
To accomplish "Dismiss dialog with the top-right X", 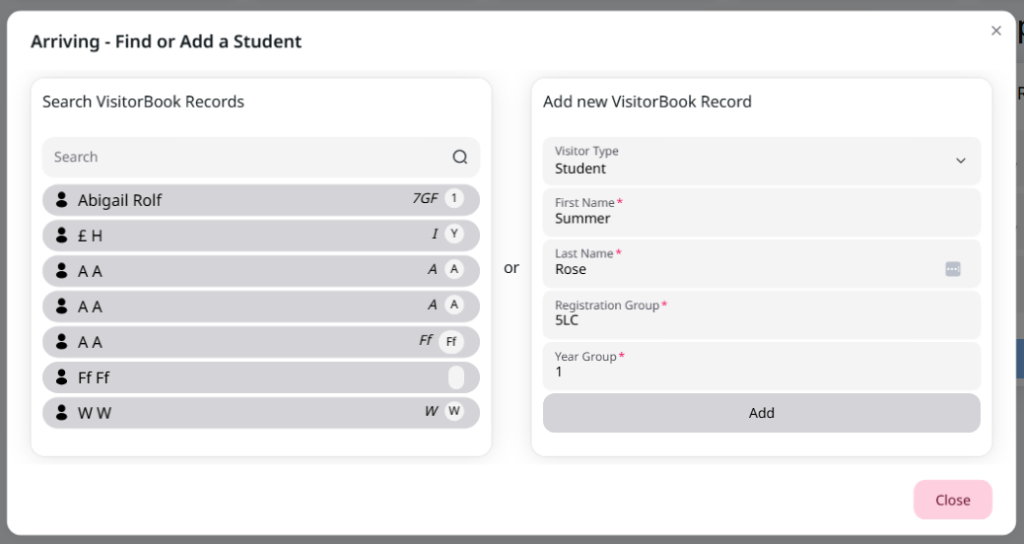I will tap(996, 31).
